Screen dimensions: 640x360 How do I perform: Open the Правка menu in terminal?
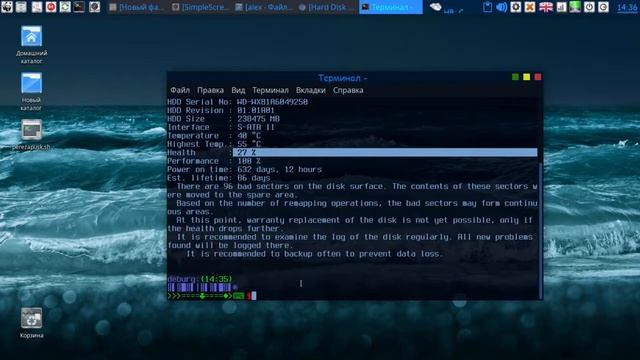(210, 90)
